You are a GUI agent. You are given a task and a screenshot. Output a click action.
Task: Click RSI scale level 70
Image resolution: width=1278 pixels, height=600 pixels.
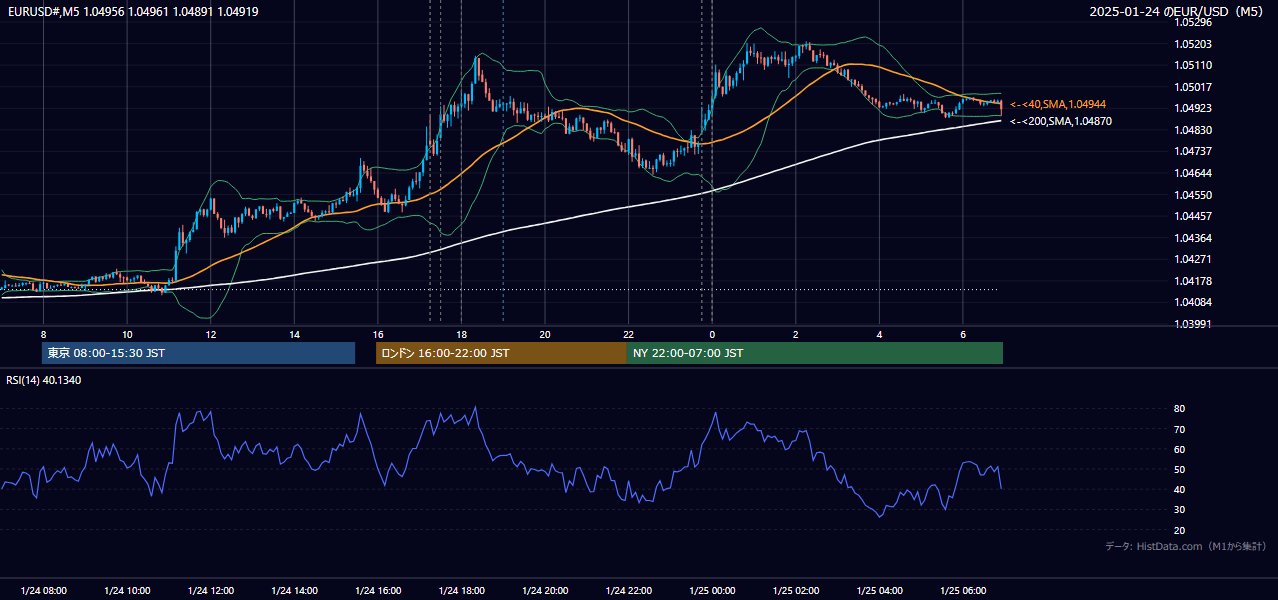pyautogui.click(x=1180, y=429)
